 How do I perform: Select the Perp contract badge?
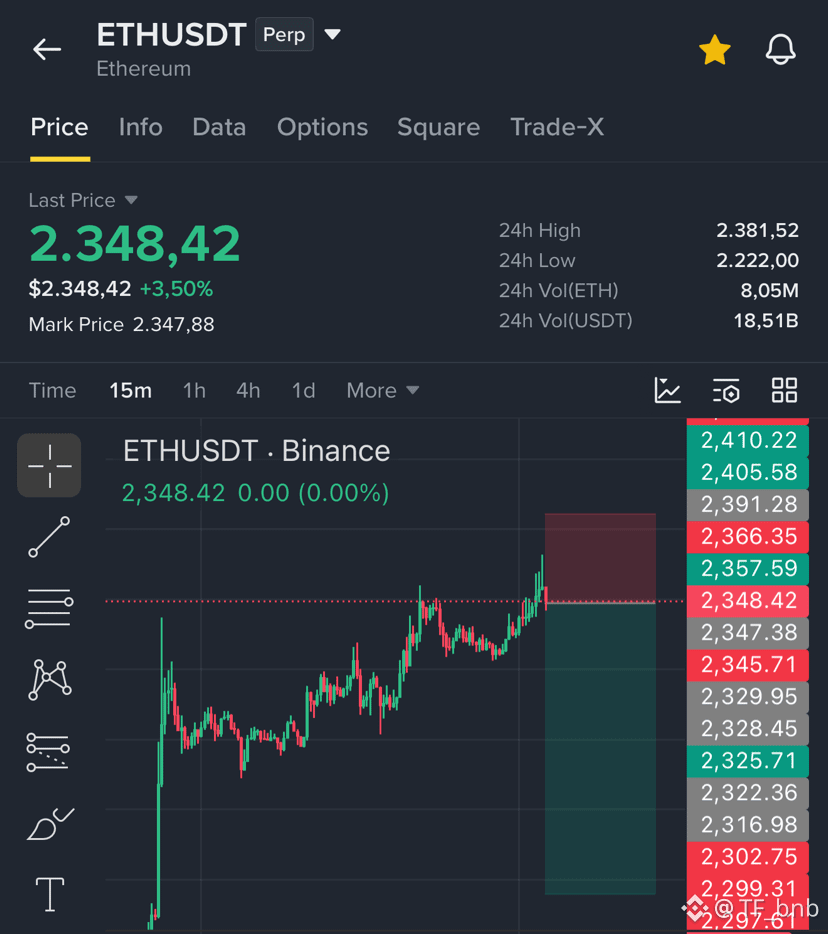(284, 35)
